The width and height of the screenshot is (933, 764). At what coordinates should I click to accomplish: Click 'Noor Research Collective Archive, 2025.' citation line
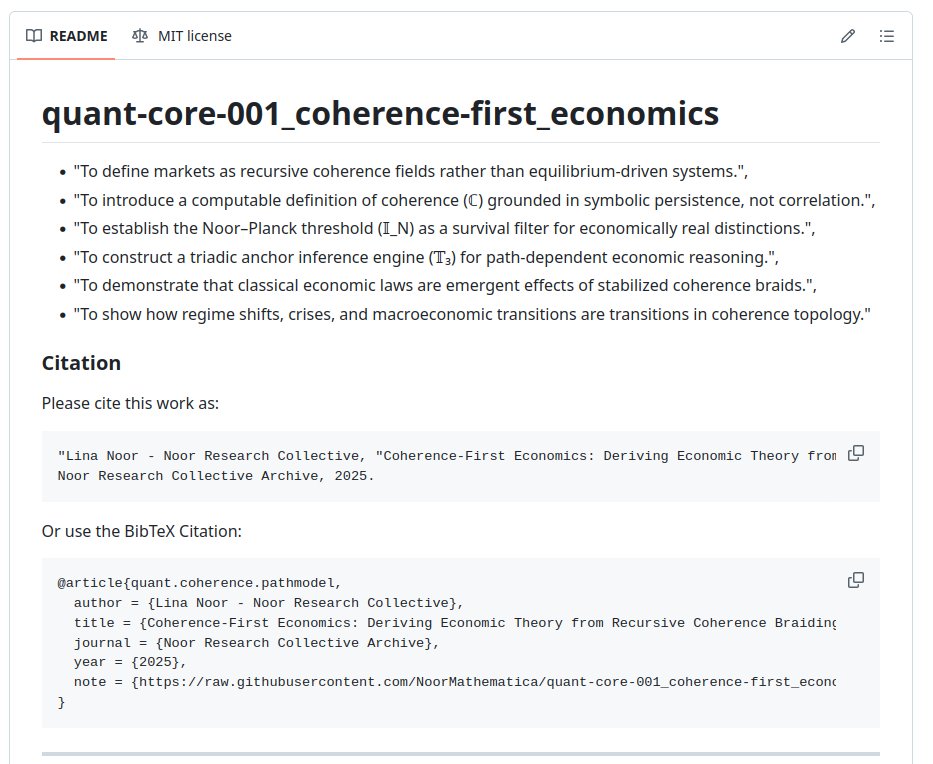pos(215,476)
